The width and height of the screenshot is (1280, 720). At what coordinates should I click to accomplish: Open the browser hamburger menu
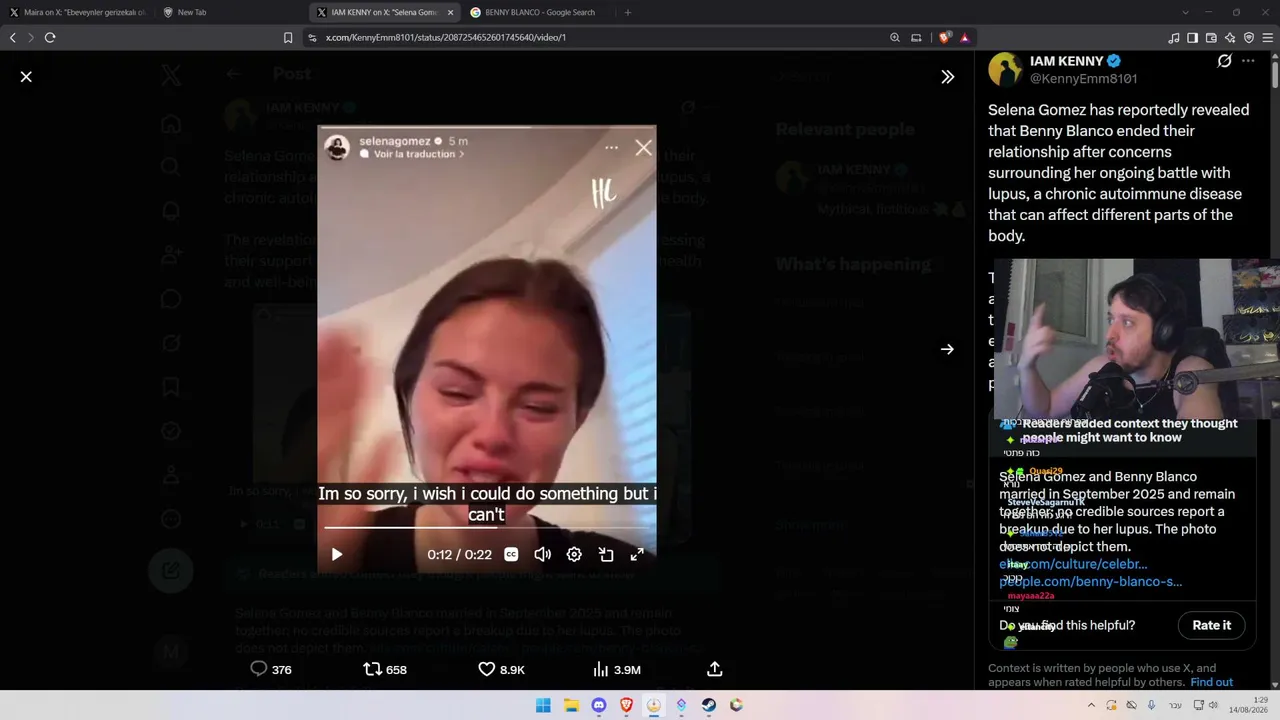tap(1268, 37)
